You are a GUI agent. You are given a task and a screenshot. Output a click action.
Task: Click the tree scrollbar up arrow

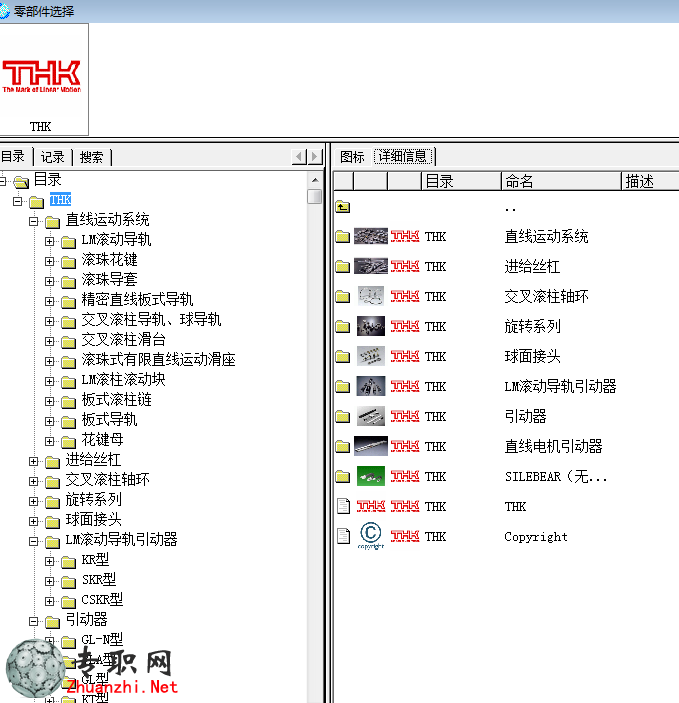tap(315, 180)
